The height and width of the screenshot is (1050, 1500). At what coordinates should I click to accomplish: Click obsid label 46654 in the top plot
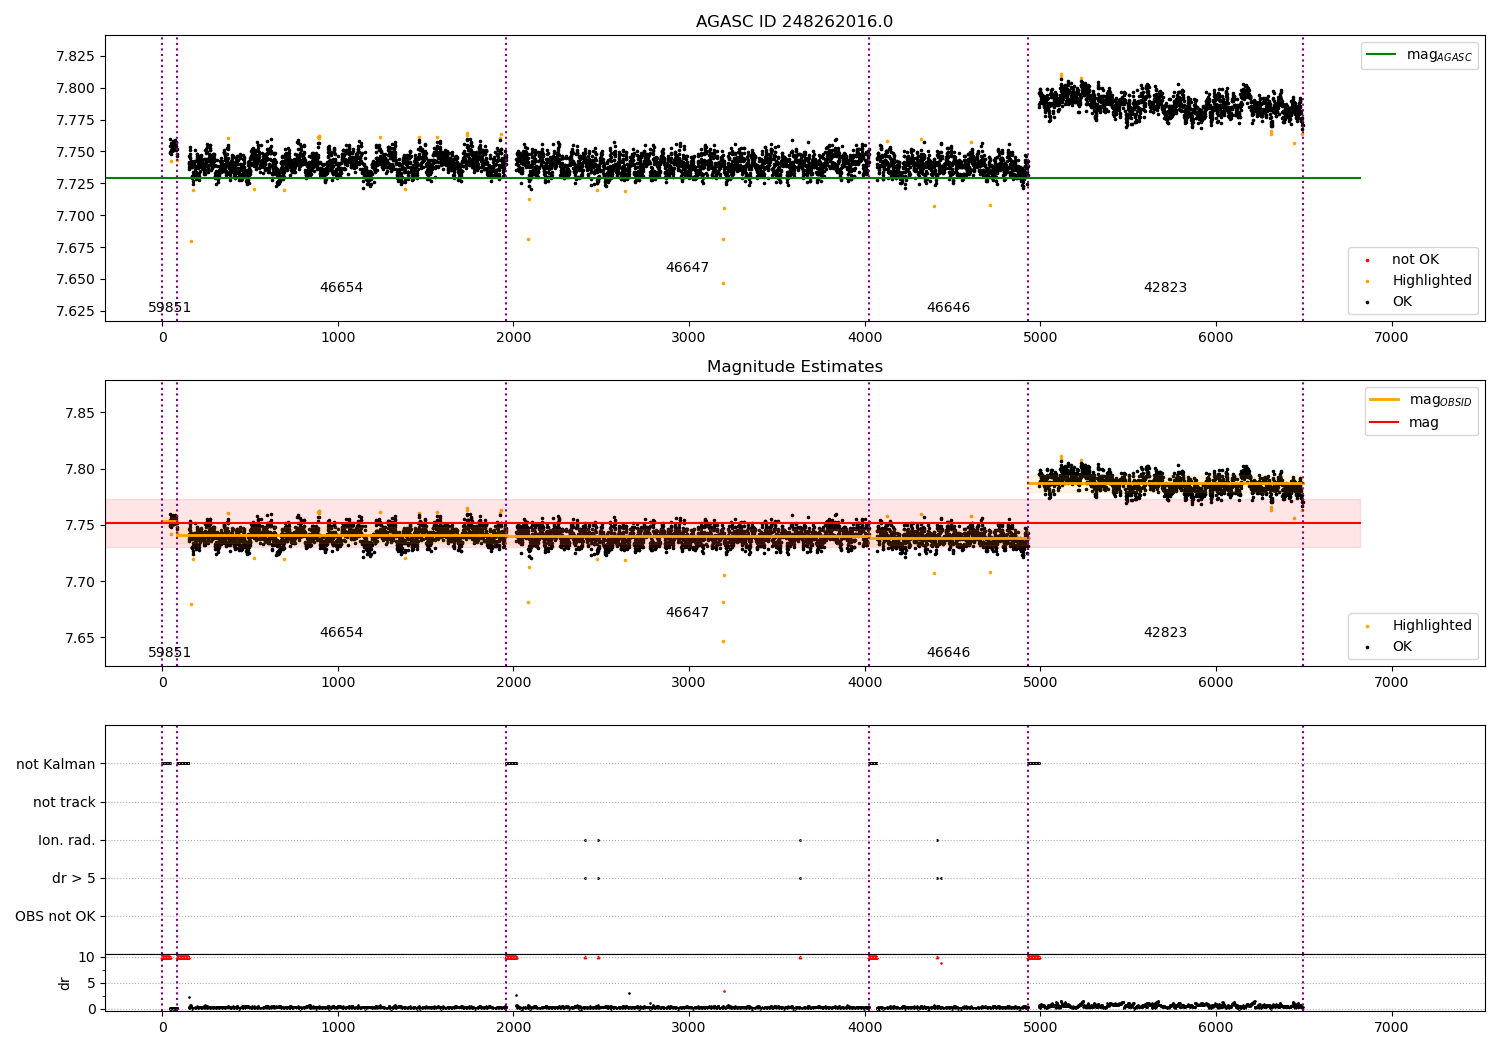[x=341, y=288]
